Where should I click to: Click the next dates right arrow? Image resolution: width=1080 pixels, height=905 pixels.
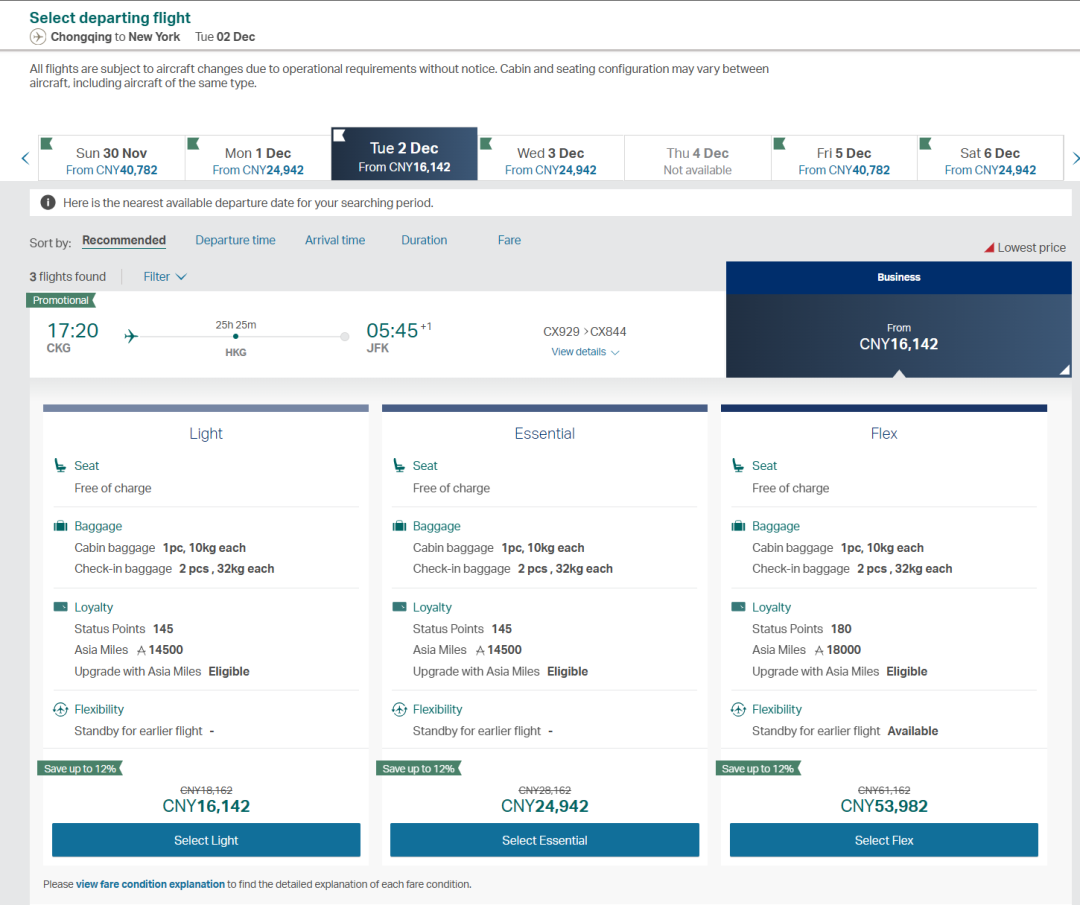click(x=1075, y=158)
